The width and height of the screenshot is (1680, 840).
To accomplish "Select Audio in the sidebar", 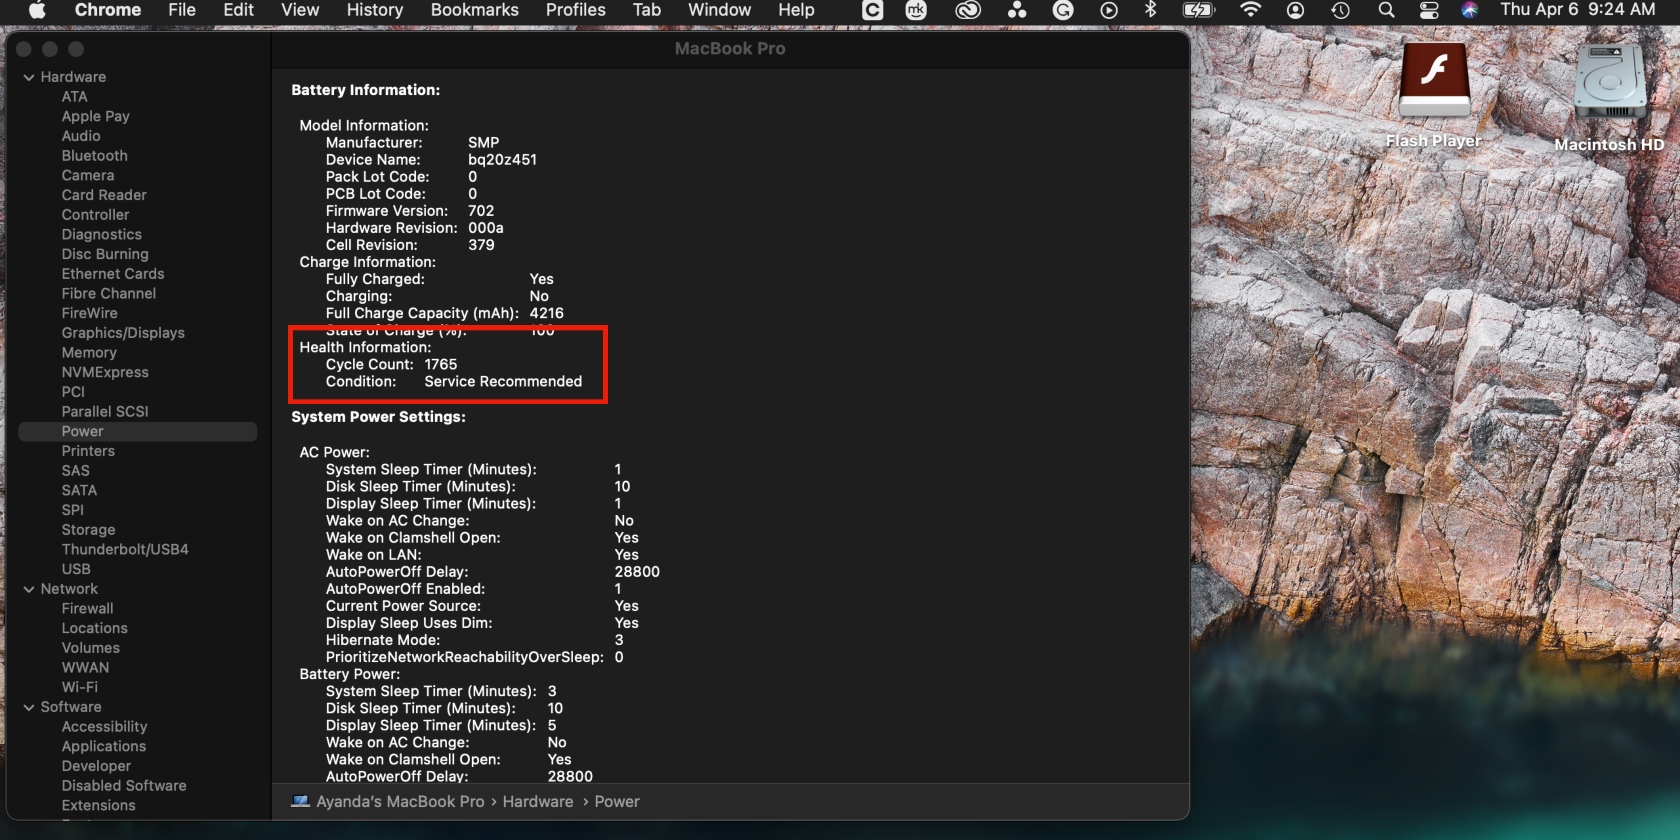I will tap(81, 136).
